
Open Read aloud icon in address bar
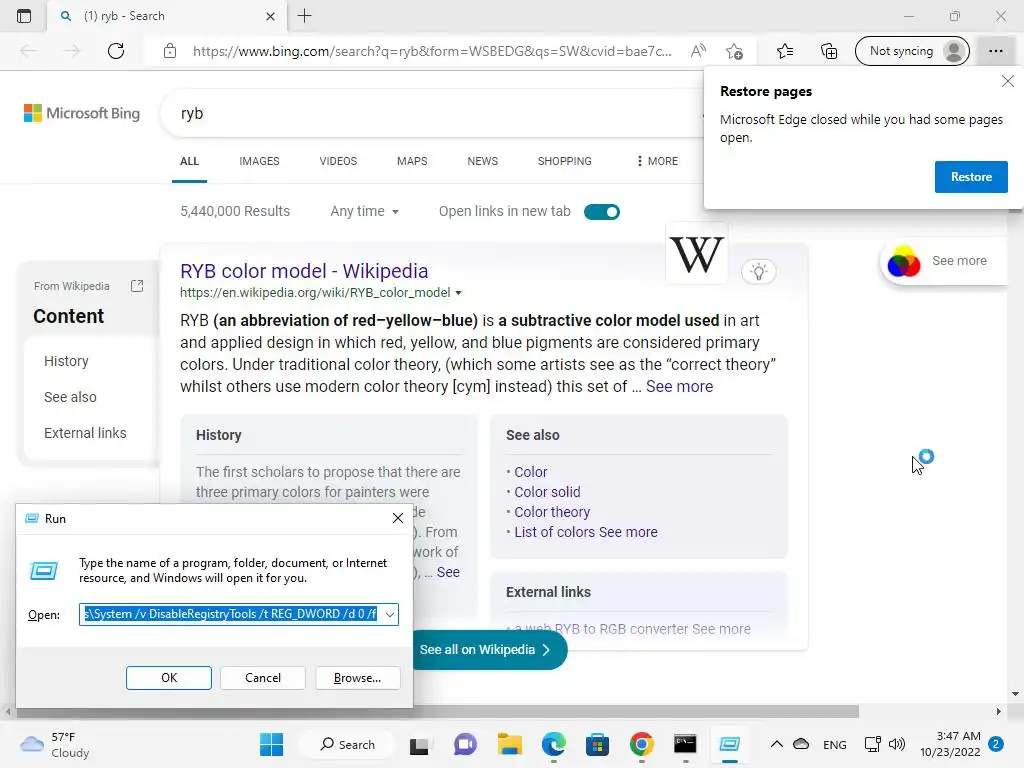tap(698, 51)
